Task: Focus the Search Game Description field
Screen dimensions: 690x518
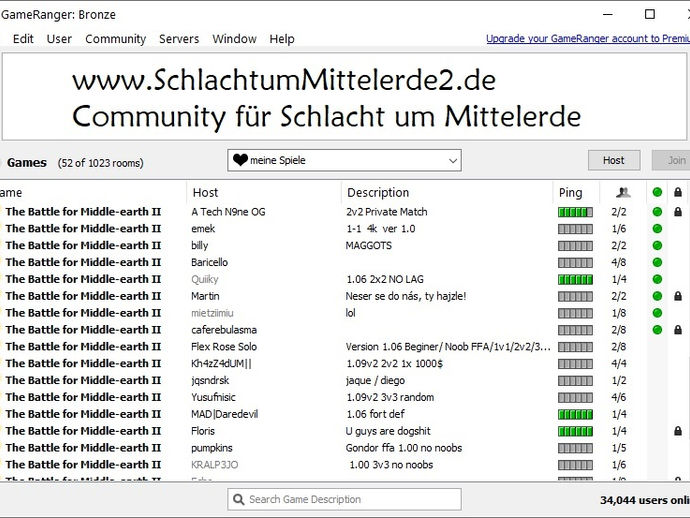Action: click(x=344, y=499)
